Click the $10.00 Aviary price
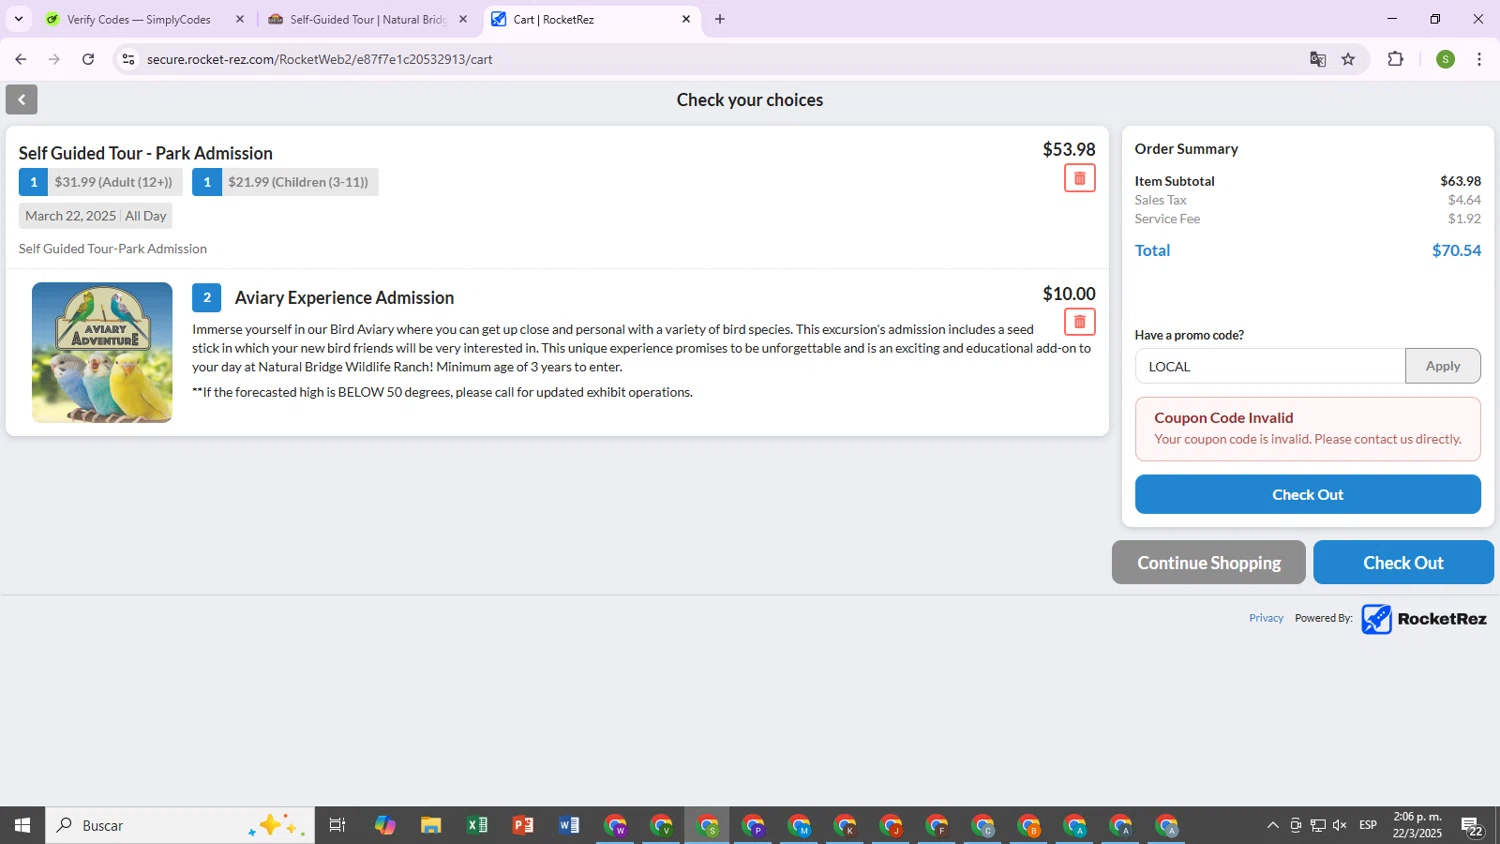Image resolution: width=1500 pixels, height=844 pixels. (1069, 293)
